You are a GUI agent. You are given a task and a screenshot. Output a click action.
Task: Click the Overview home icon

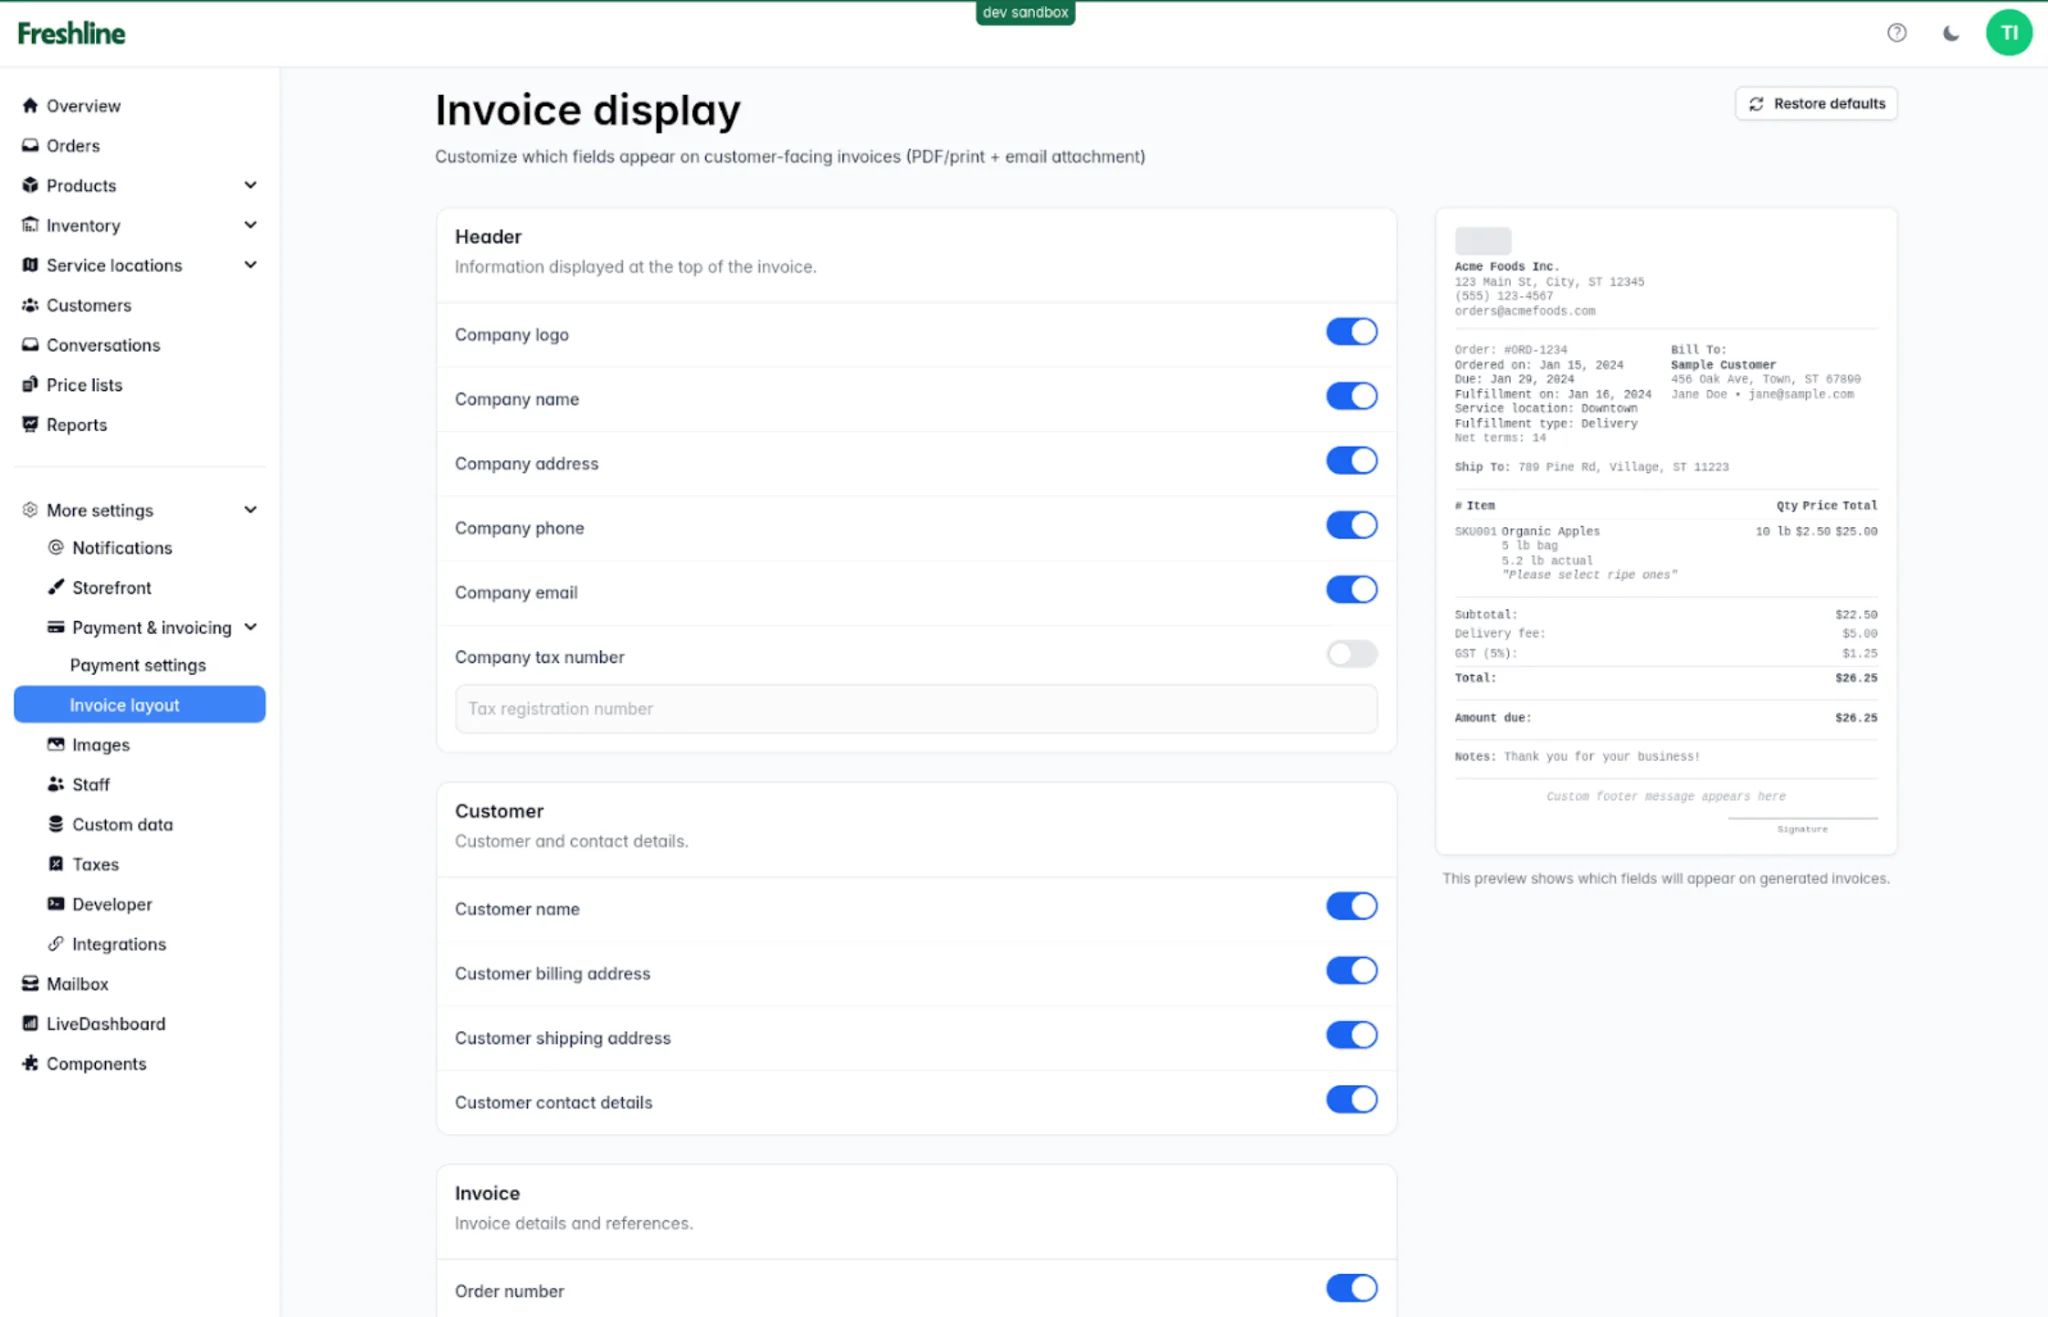(x=30, y=106)
